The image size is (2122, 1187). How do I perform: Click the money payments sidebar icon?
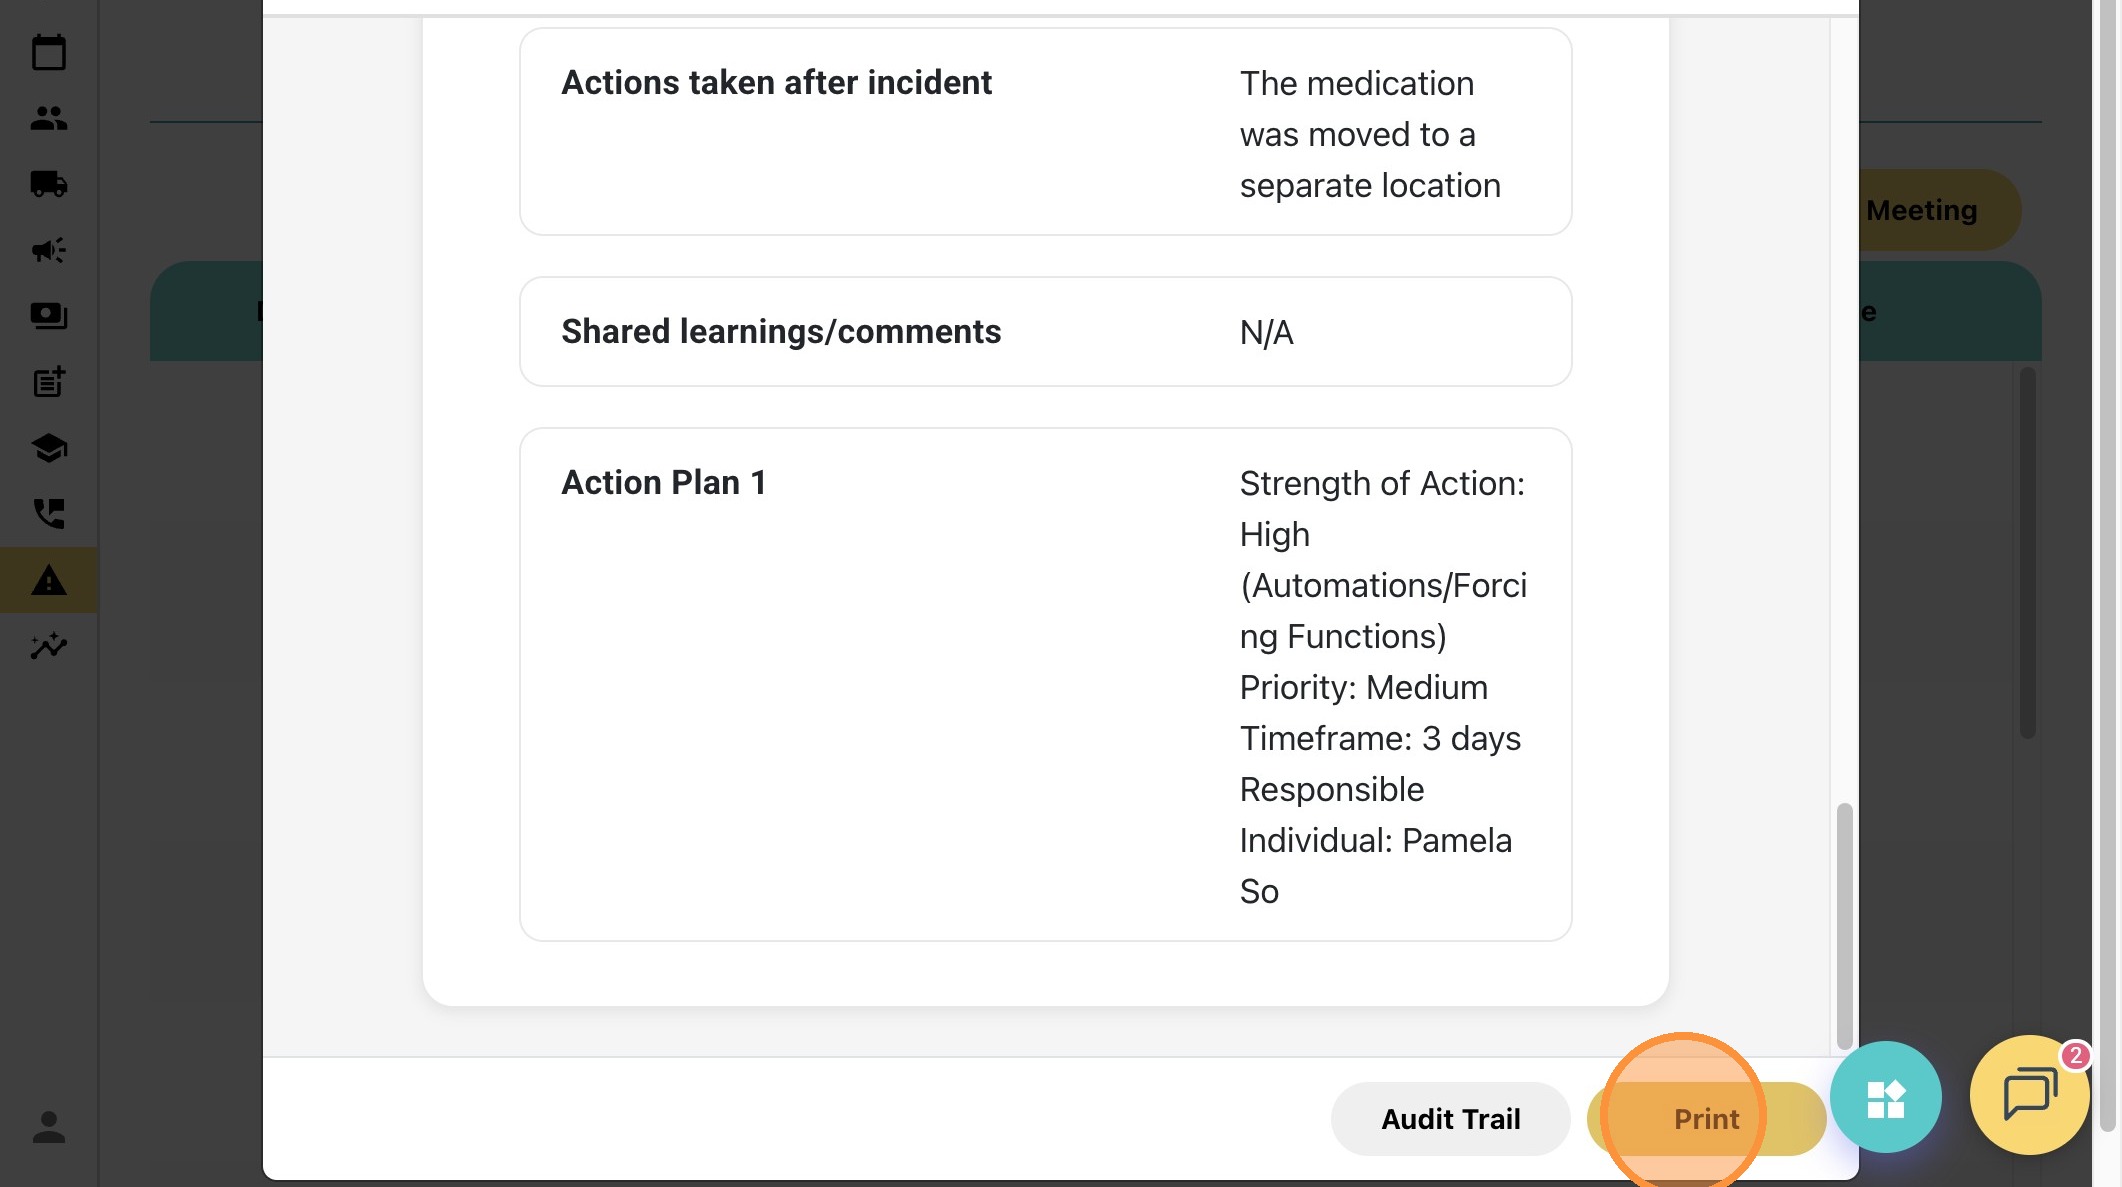(48, 316)
